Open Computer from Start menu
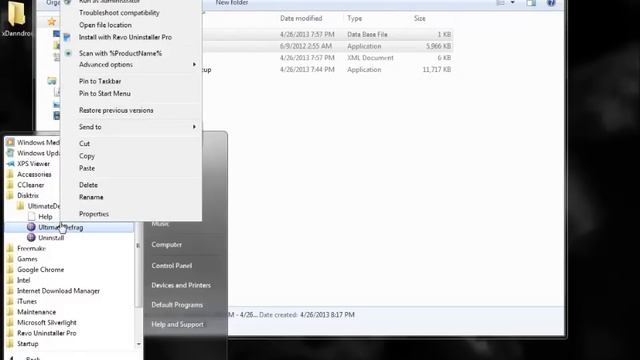The width and height of the screenshot is (640, 360). tap(167, 244)
